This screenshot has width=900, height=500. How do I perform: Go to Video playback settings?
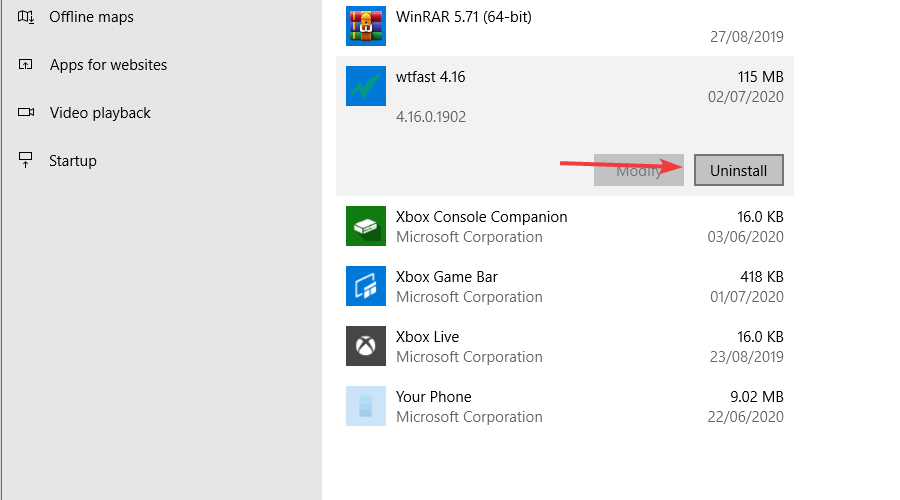[x=100, y=113]
